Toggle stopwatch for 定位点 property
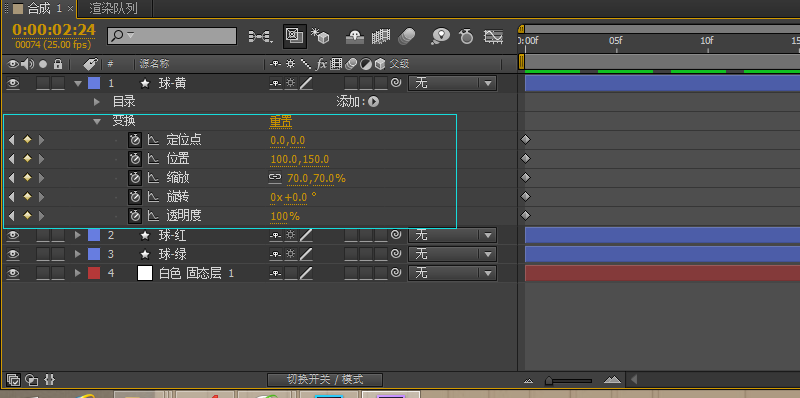The width and height of the screenshot is (800, 398). click(x=135, y=140)
